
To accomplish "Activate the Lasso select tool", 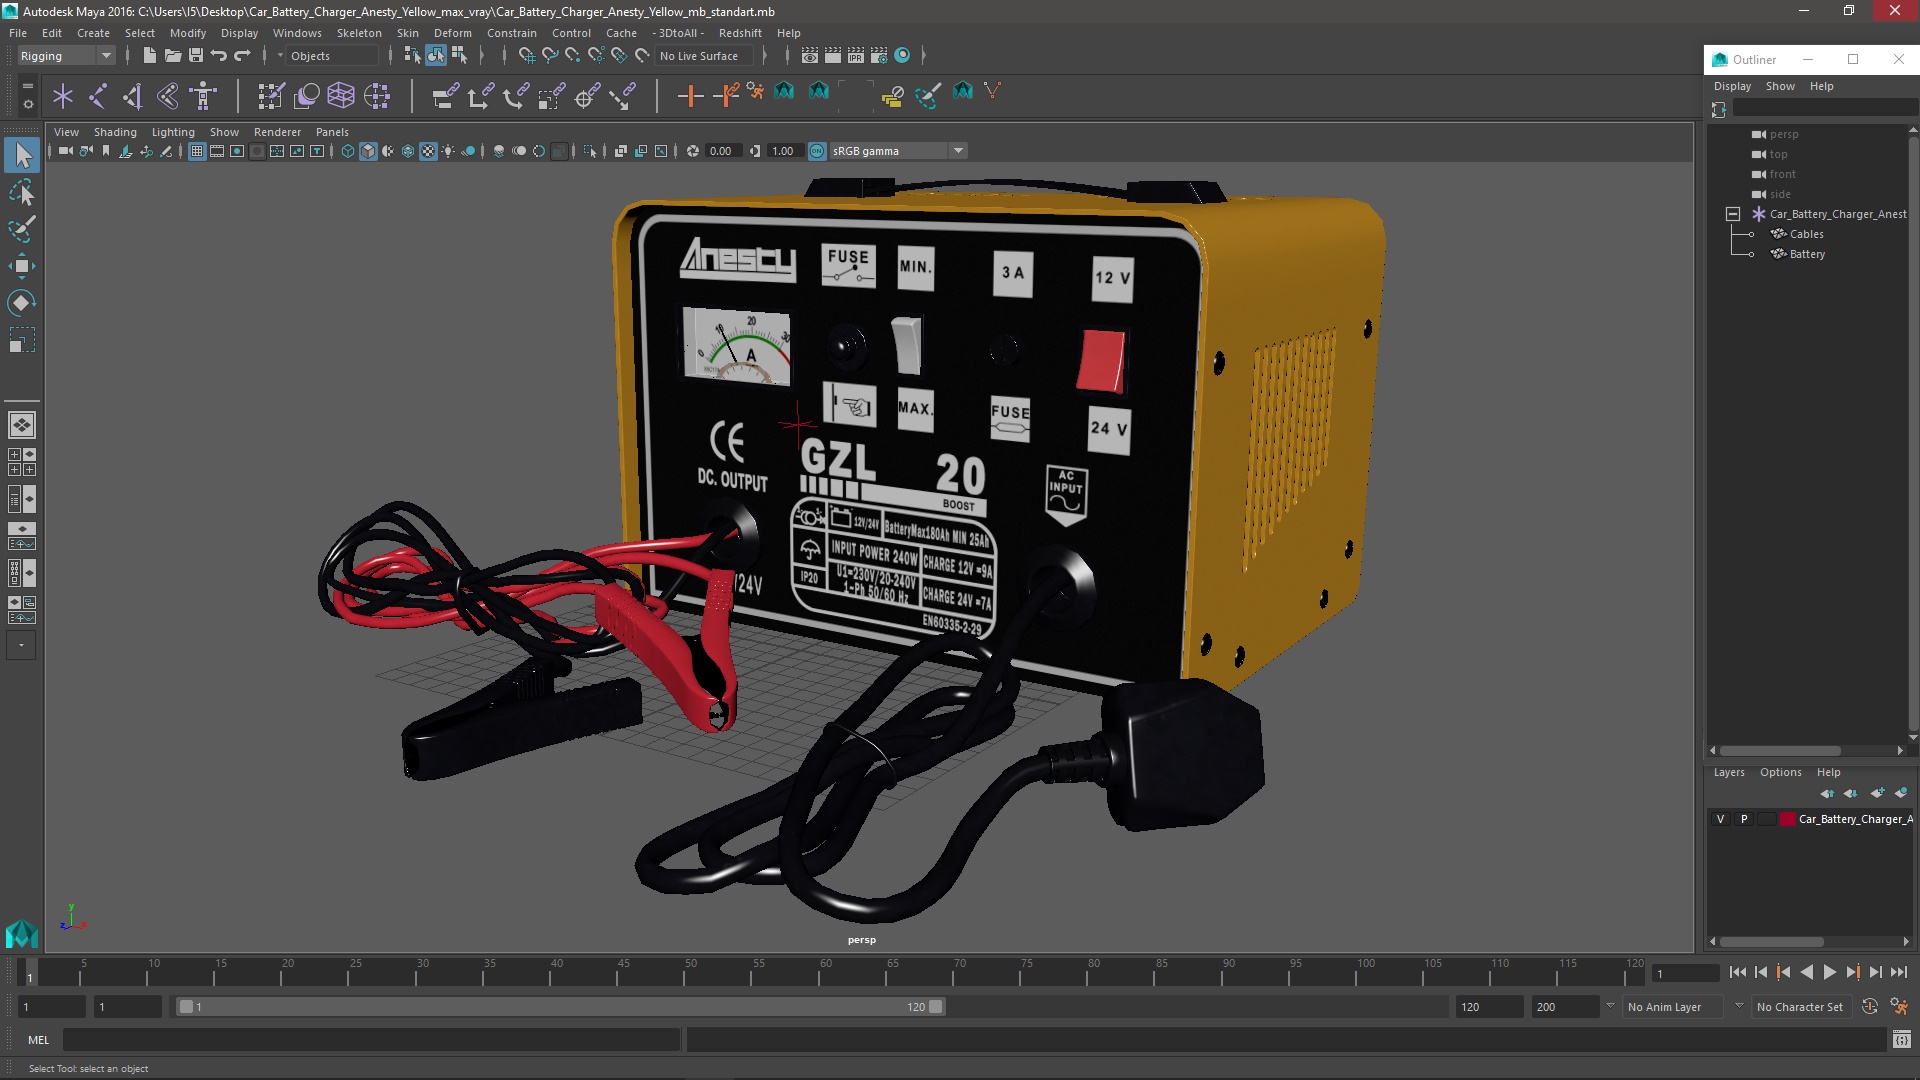I will click(x=22, y=192).
